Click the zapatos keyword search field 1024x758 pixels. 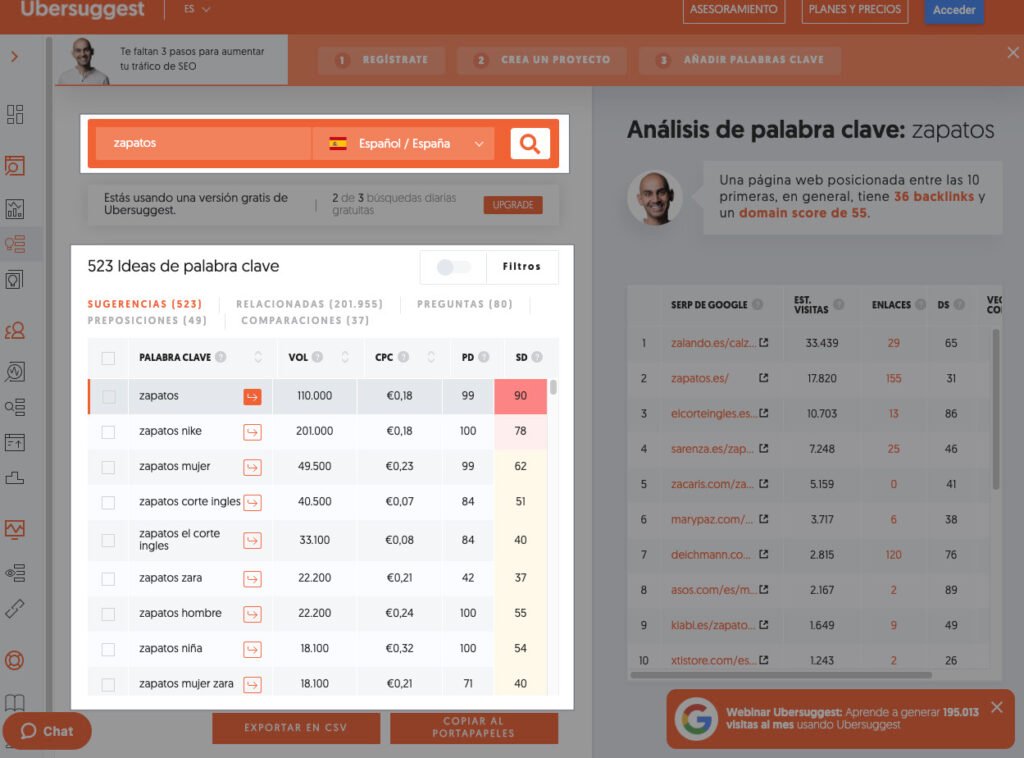(x=203, y=144)
